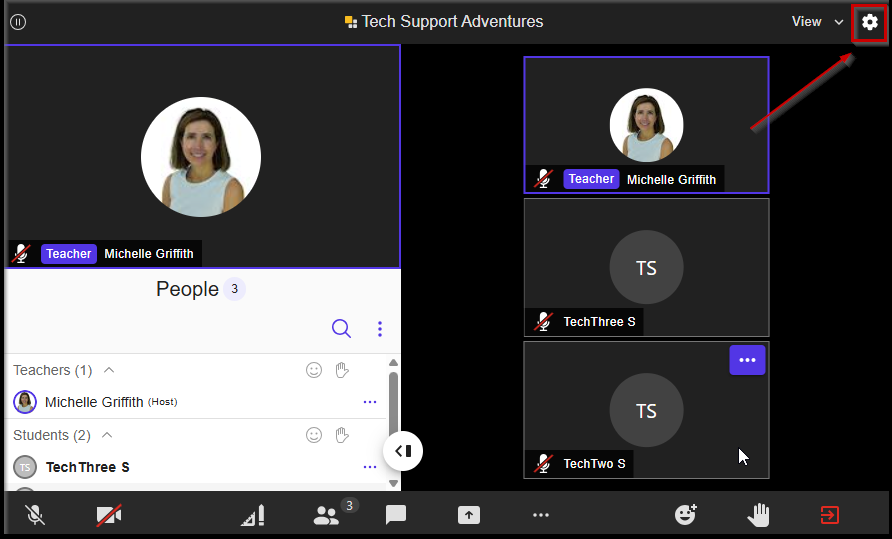Turn on the camera in bottom toolbar
Viewport: 892px width, 539px height.
(x=109, y=515)
